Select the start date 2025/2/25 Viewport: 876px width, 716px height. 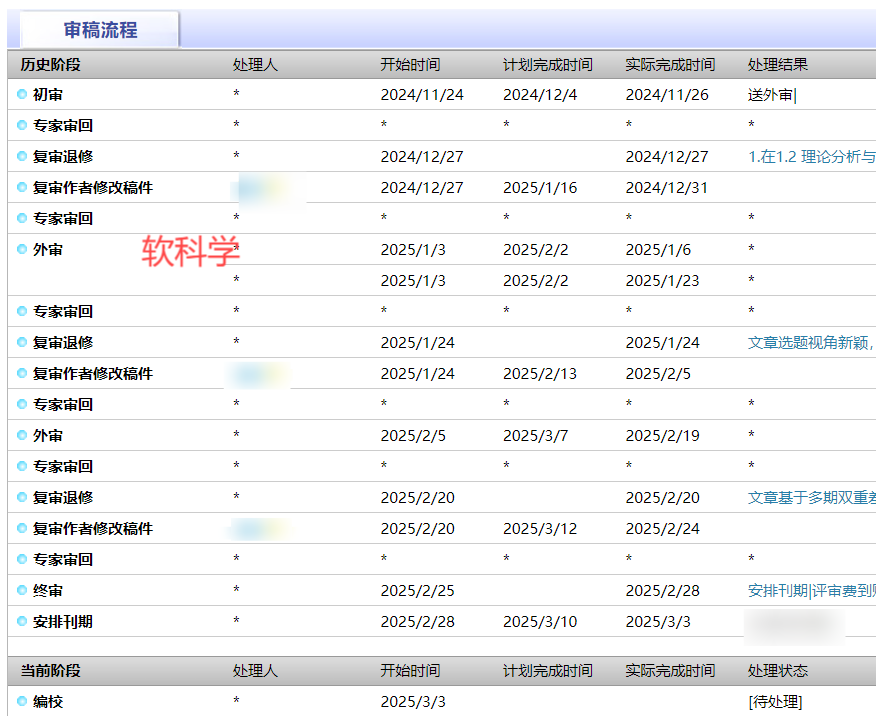tap(417, 590)
